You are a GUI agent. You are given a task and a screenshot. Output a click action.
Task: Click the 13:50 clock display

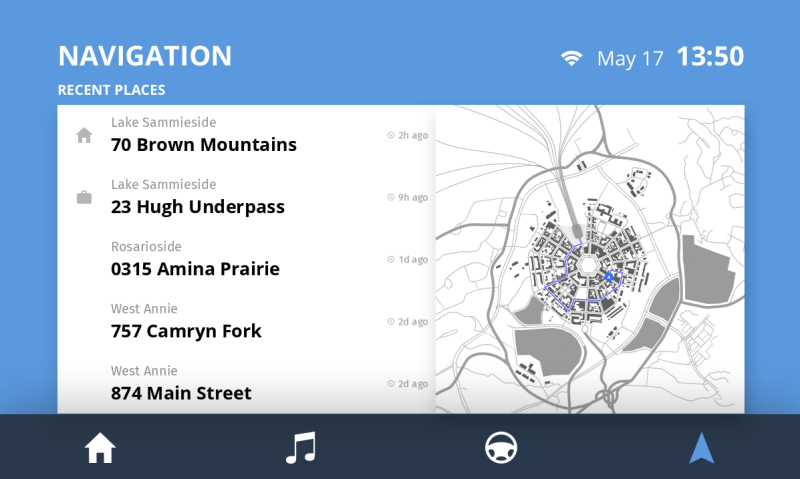click(x=709, y=57)
